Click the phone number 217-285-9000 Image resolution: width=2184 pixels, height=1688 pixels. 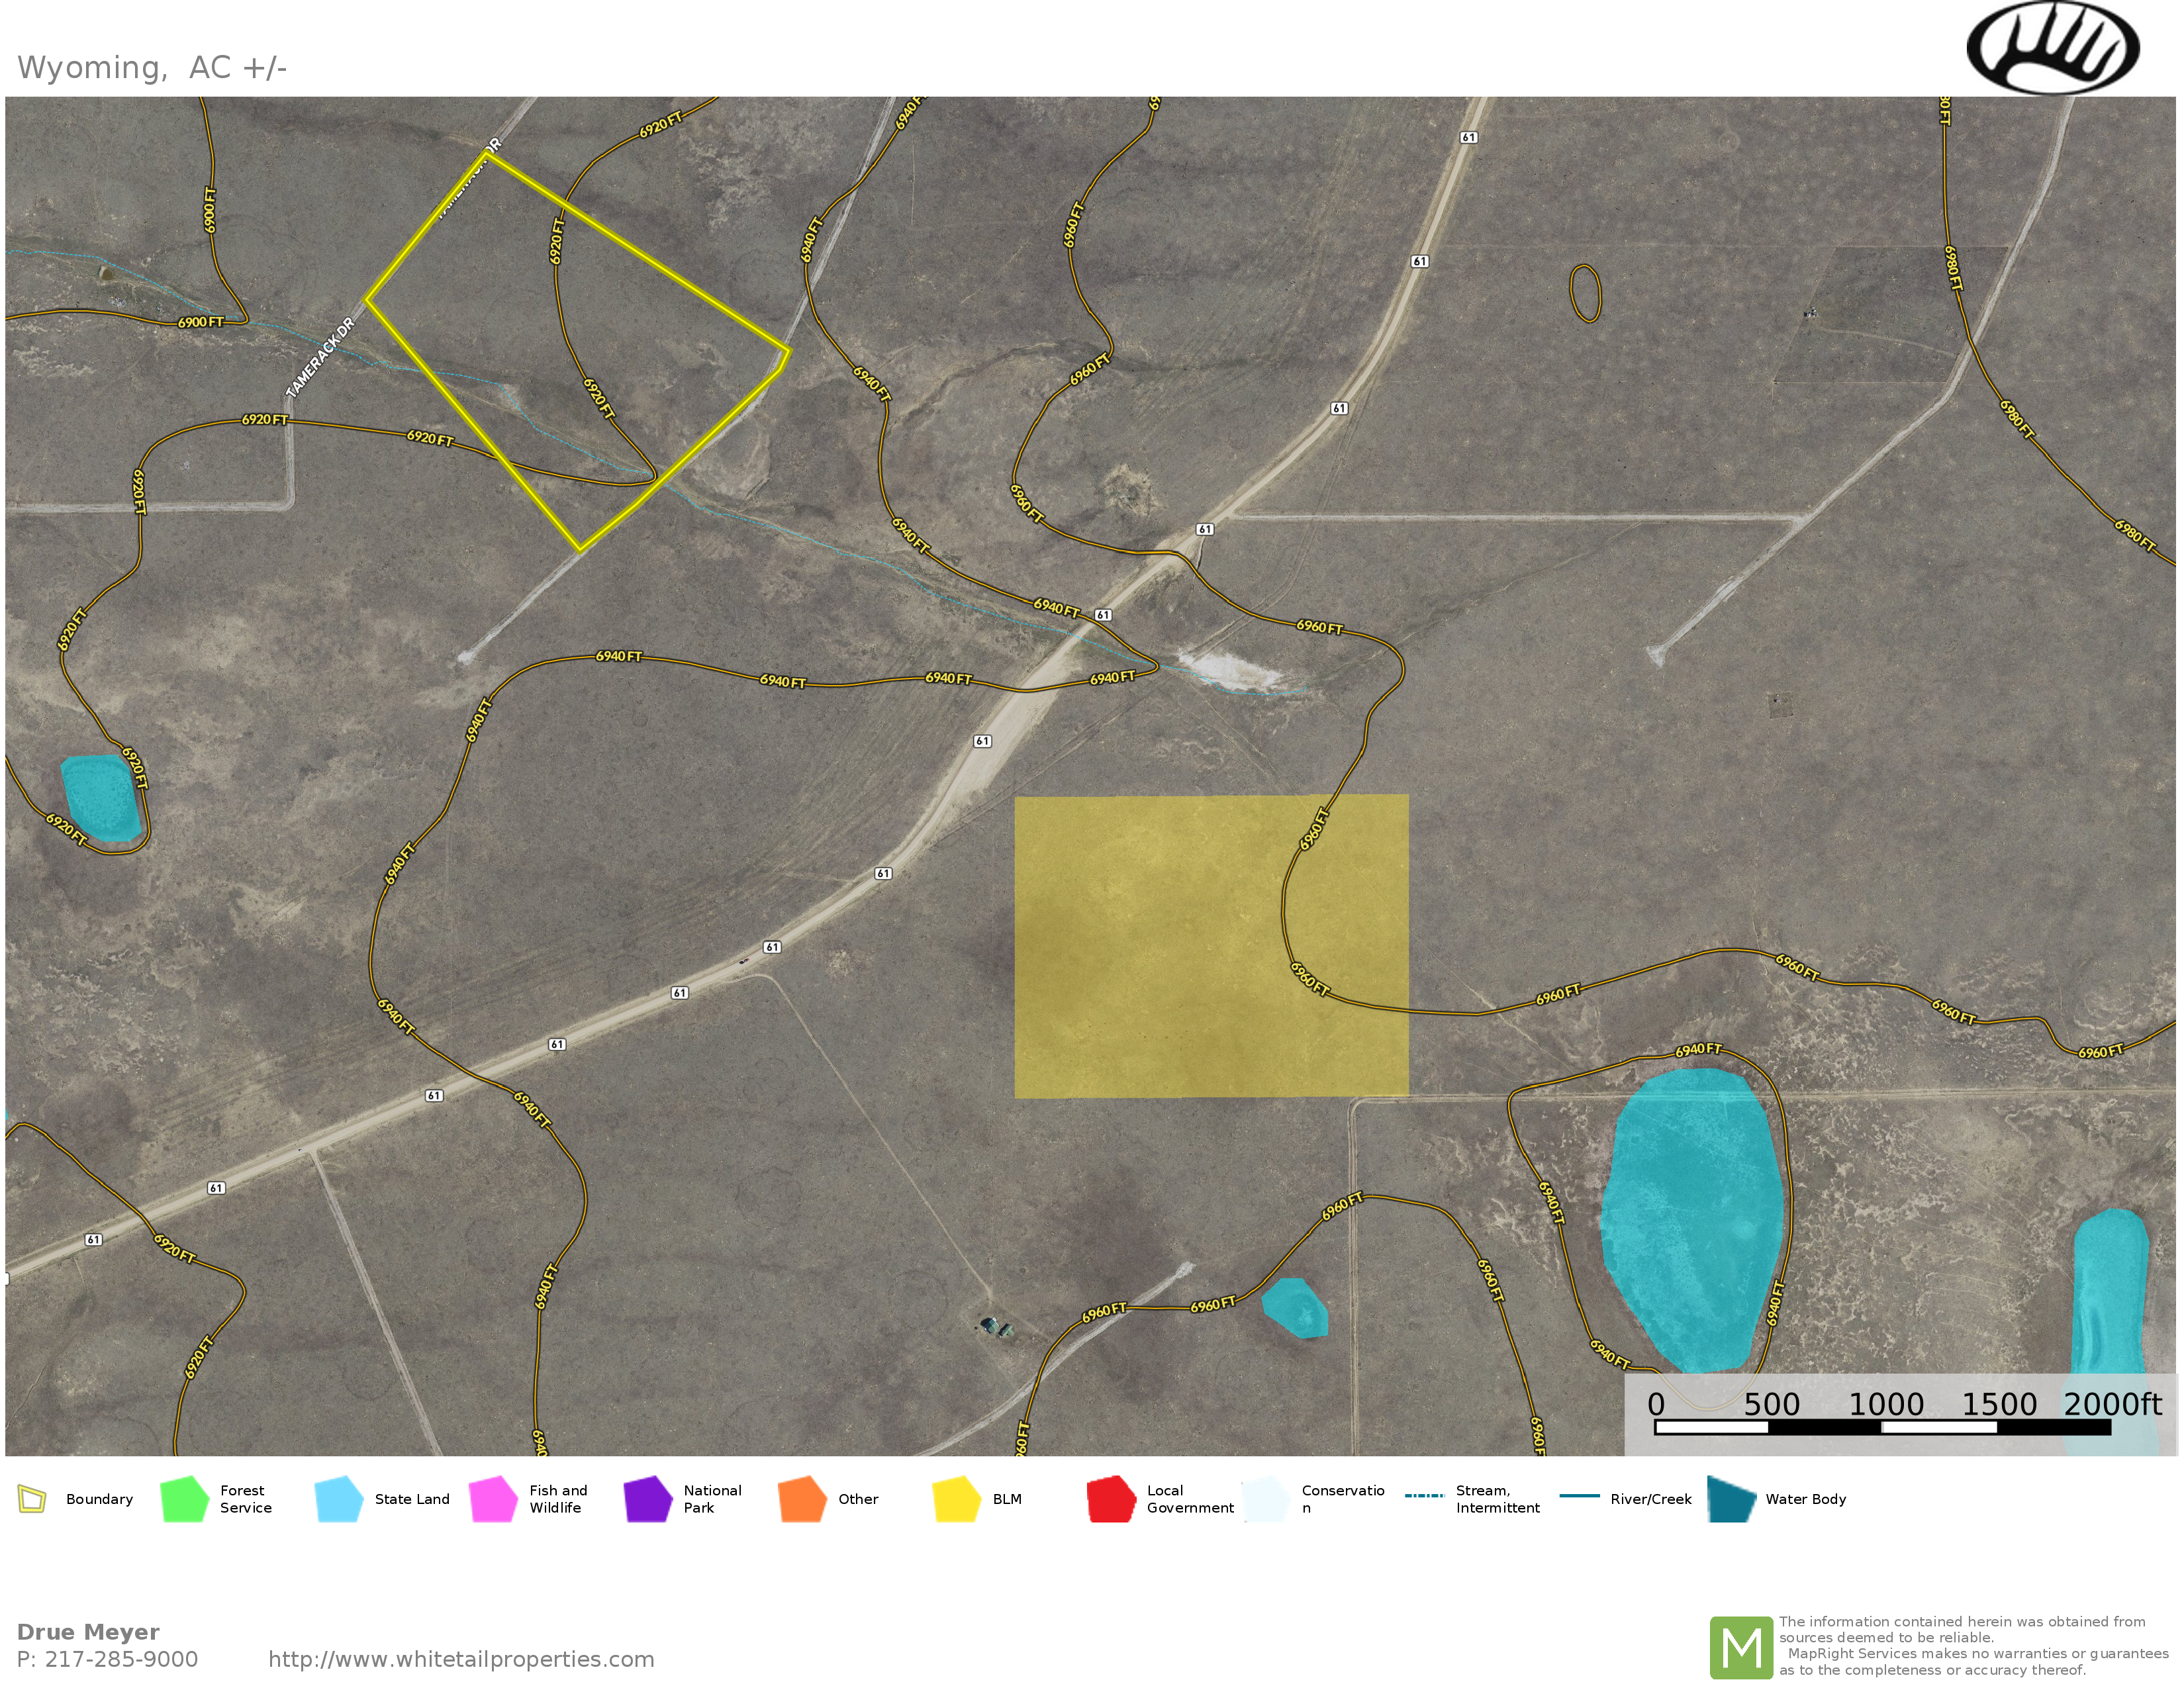pos(121,1660)
